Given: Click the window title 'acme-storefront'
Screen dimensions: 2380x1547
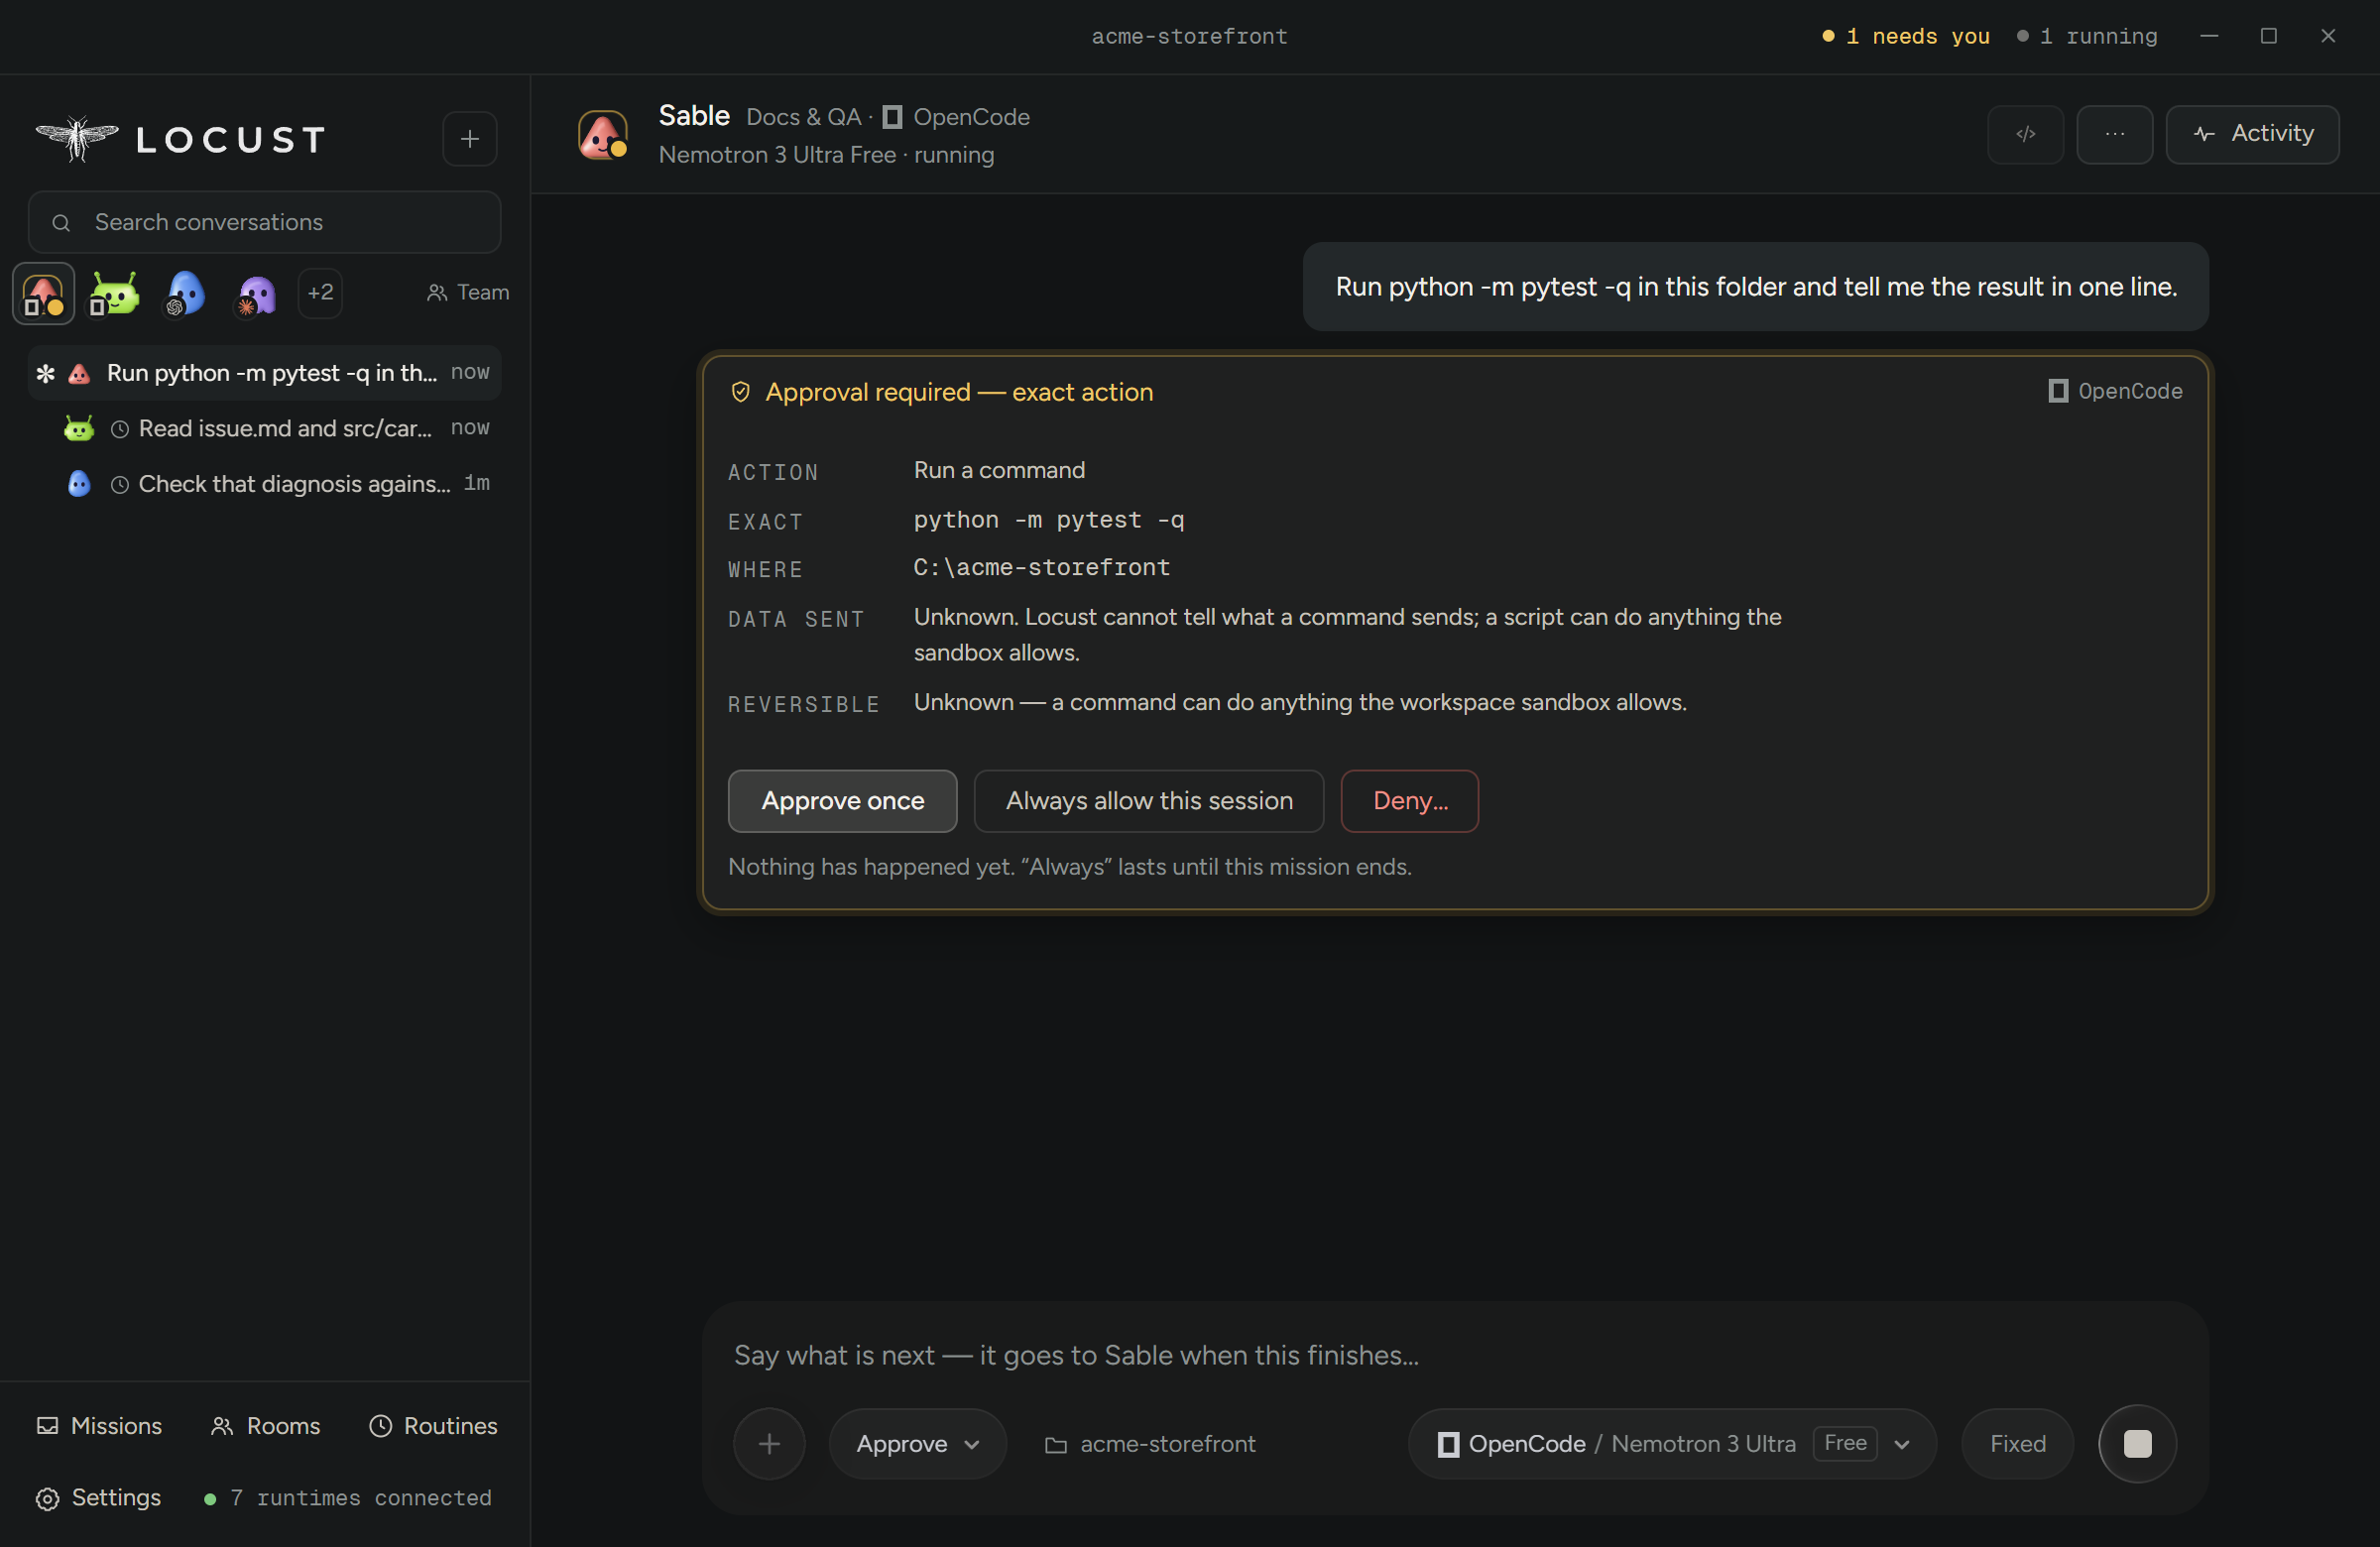Looking at the screenshot, I should [1189, 36].
